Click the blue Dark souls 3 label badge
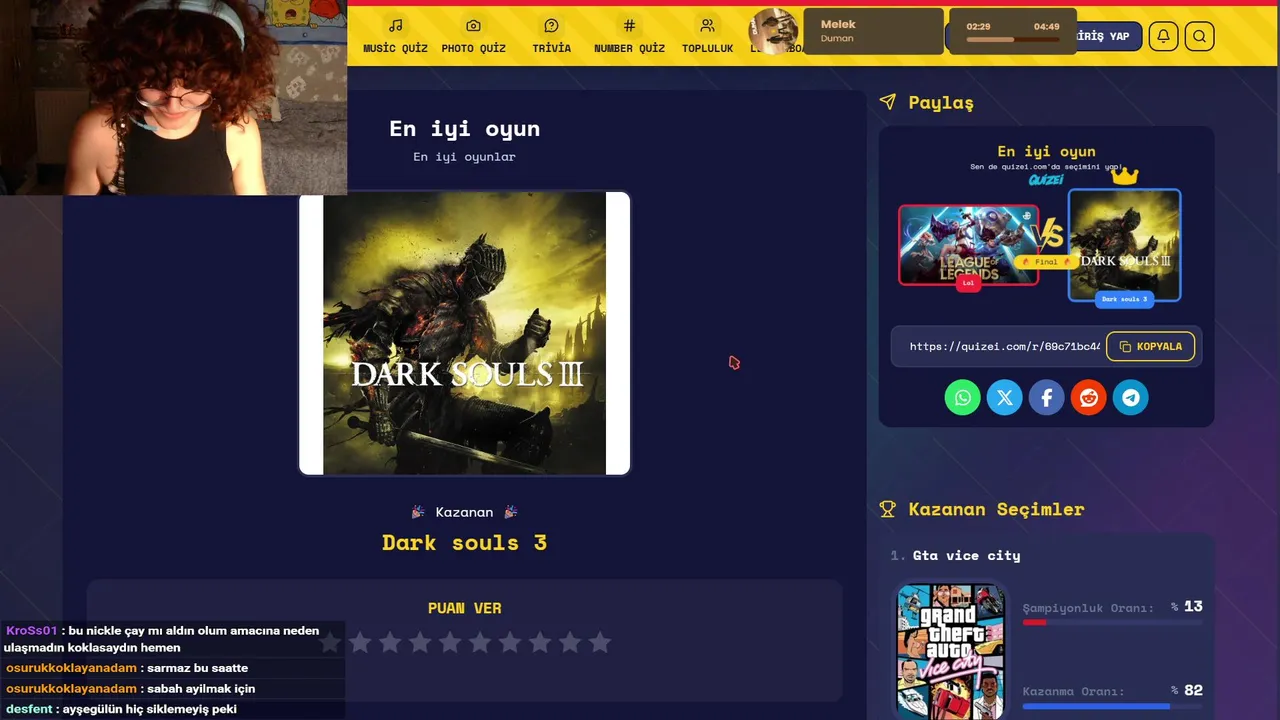The image size is (1280, 720). coord(1124,299)
